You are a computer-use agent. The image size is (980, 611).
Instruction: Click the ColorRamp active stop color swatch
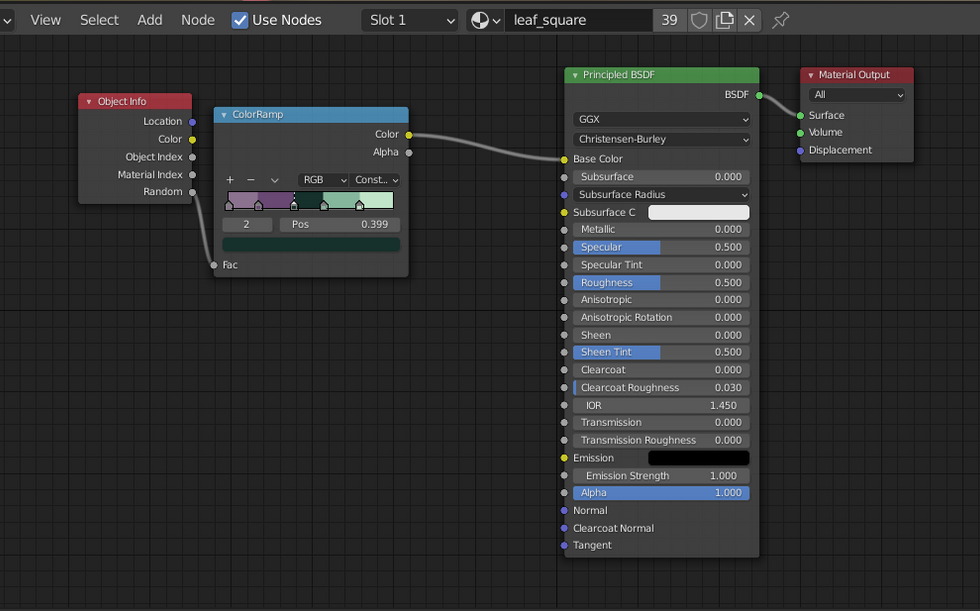click(311, 245)
